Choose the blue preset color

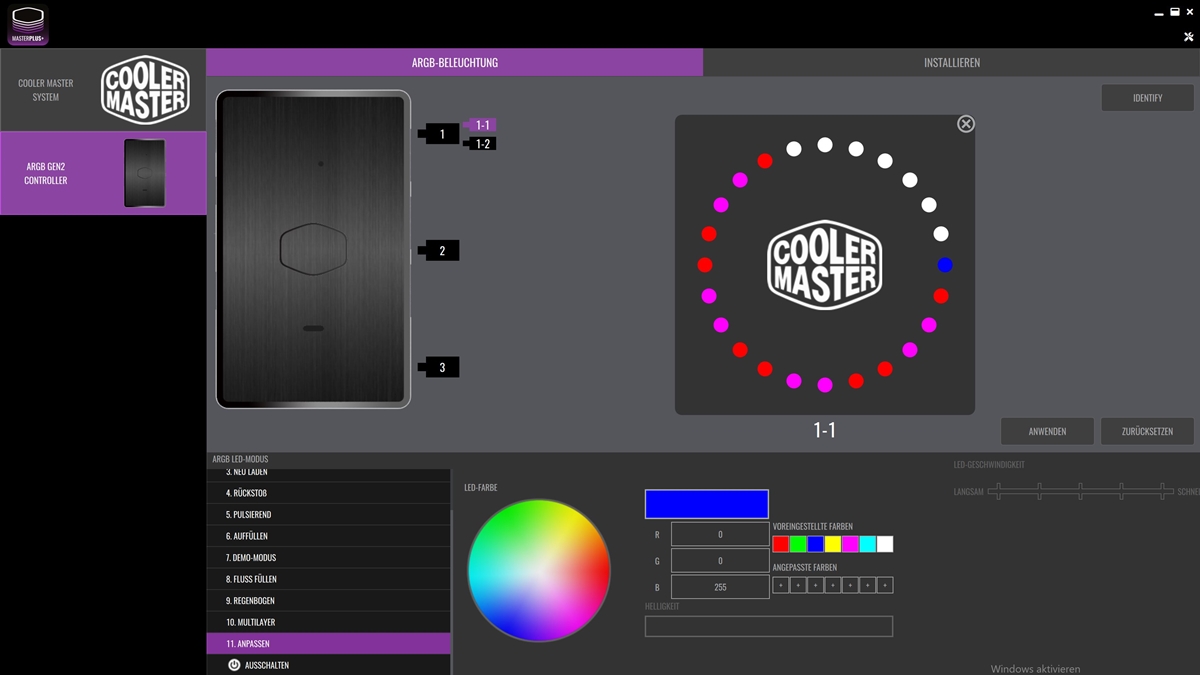point(815,544)
